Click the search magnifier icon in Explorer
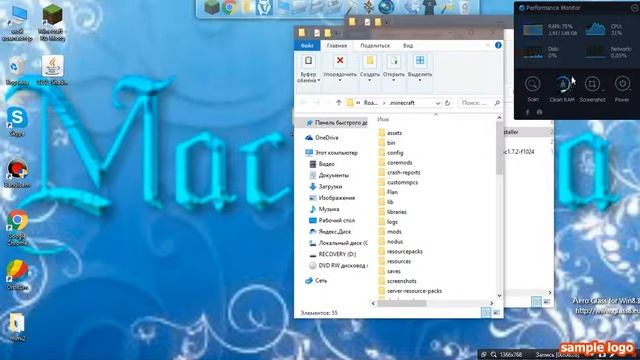 tap(497, 103)
